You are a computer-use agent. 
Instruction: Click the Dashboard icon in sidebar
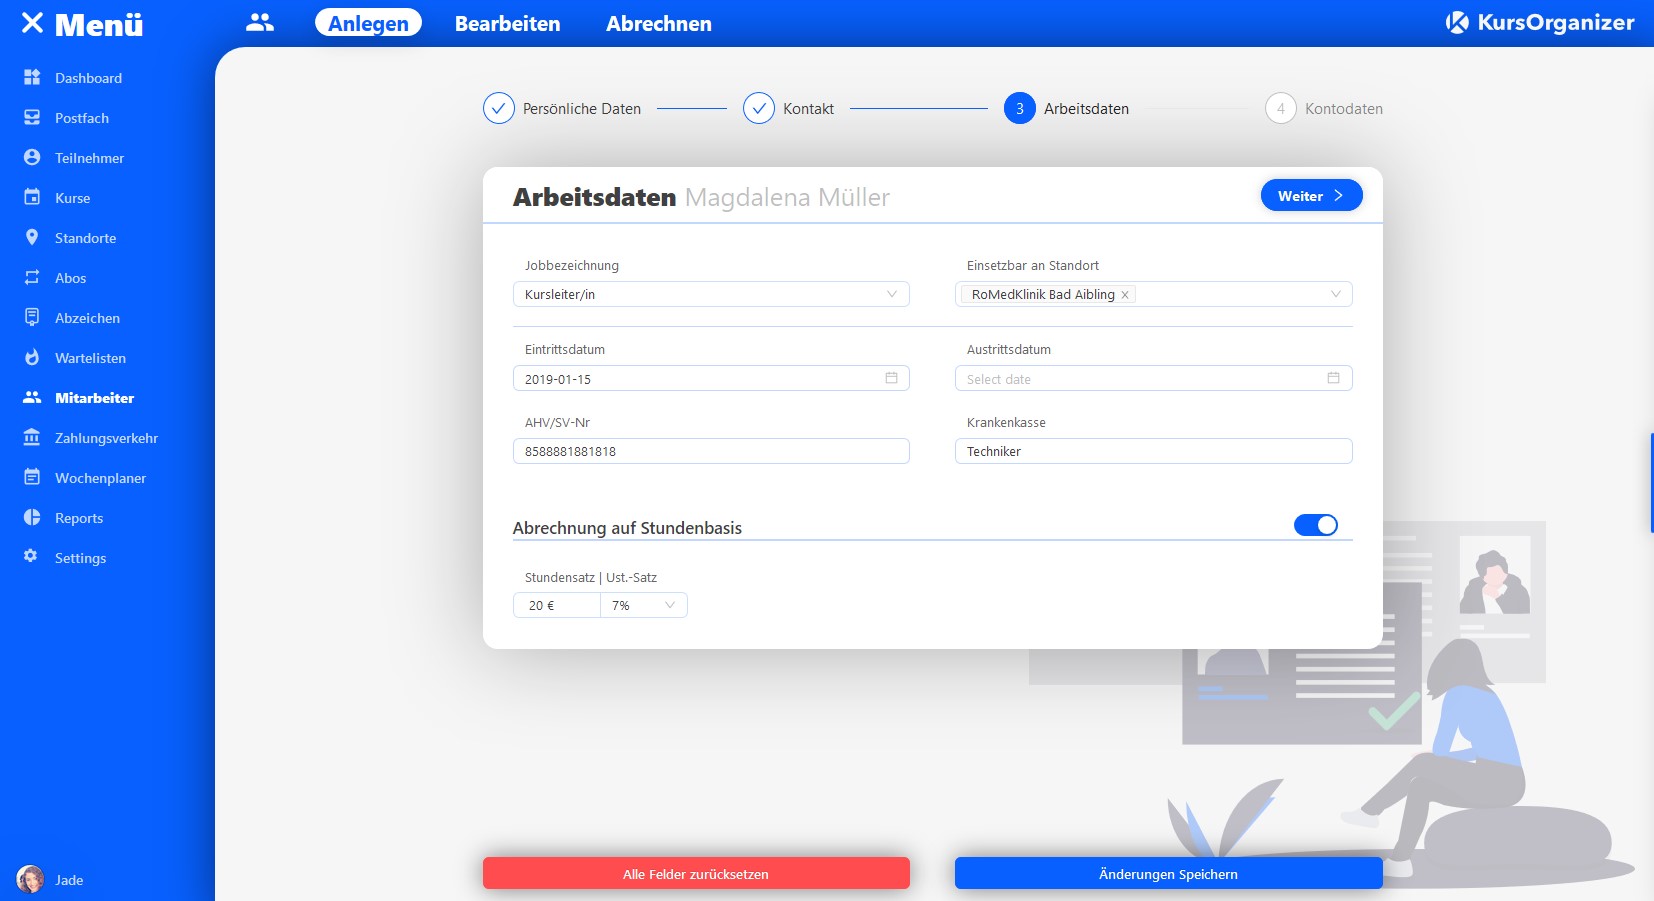coord(32,77)
